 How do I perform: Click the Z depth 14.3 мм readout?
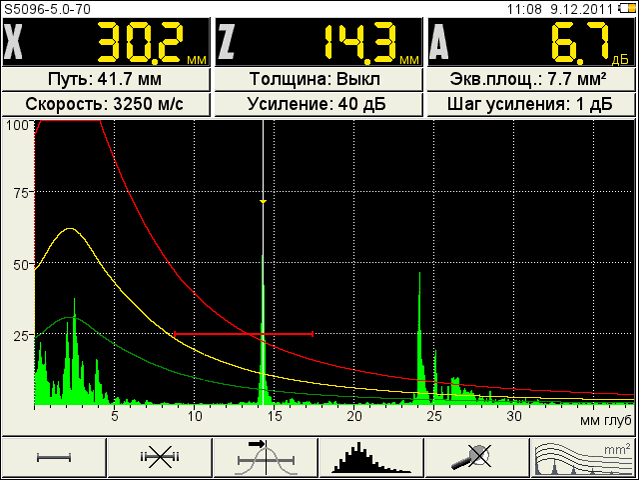coord(319,42)
